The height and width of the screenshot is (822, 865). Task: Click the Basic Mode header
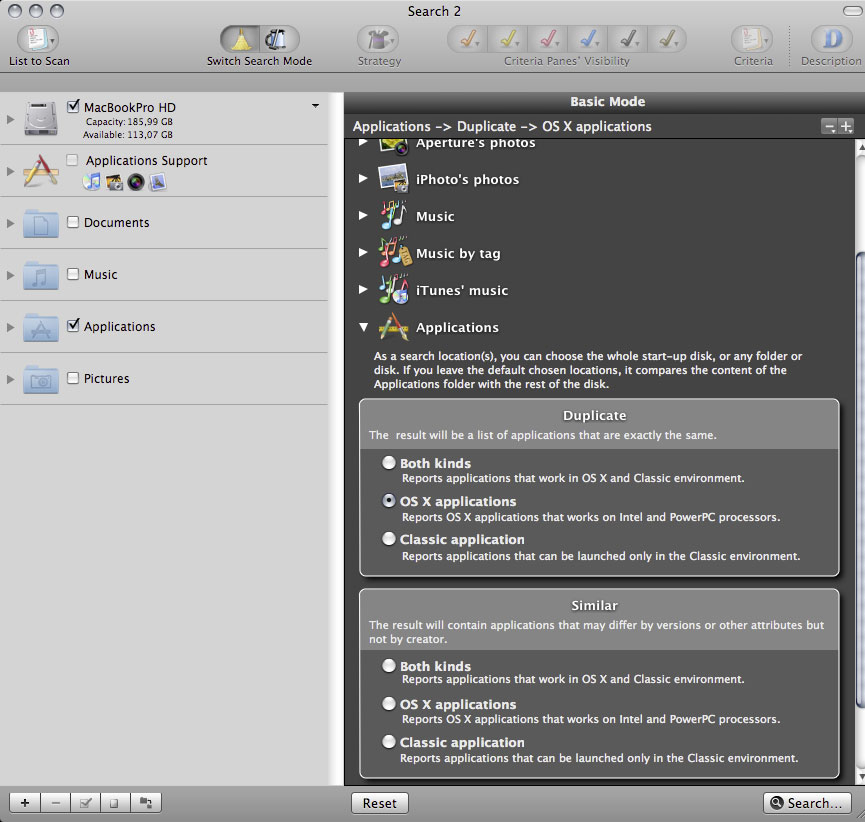pyautogui.click(x=607, y=102)
